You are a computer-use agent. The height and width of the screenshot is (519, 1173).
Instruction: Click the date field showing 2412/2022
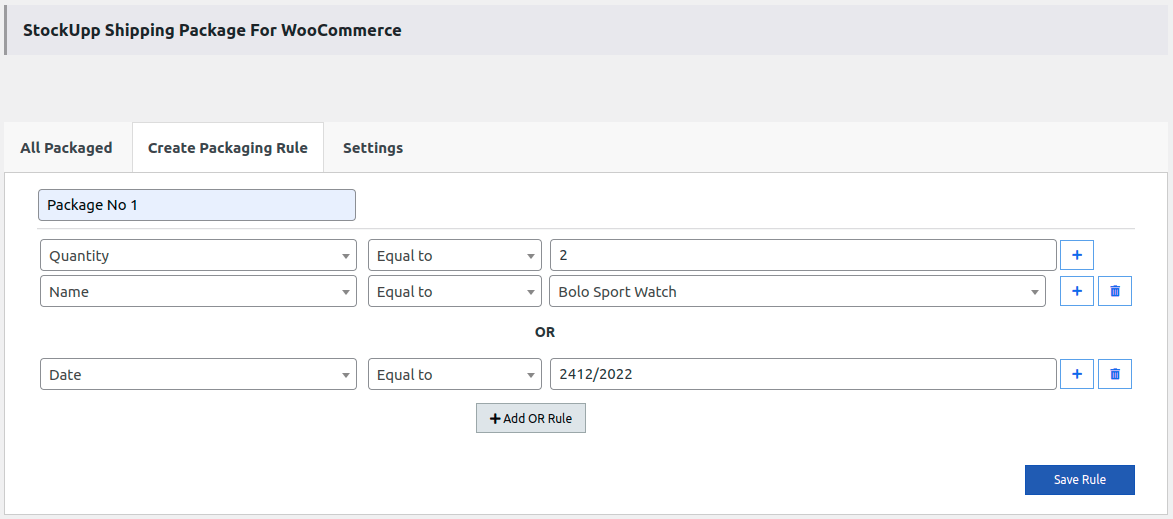point(802,375)
